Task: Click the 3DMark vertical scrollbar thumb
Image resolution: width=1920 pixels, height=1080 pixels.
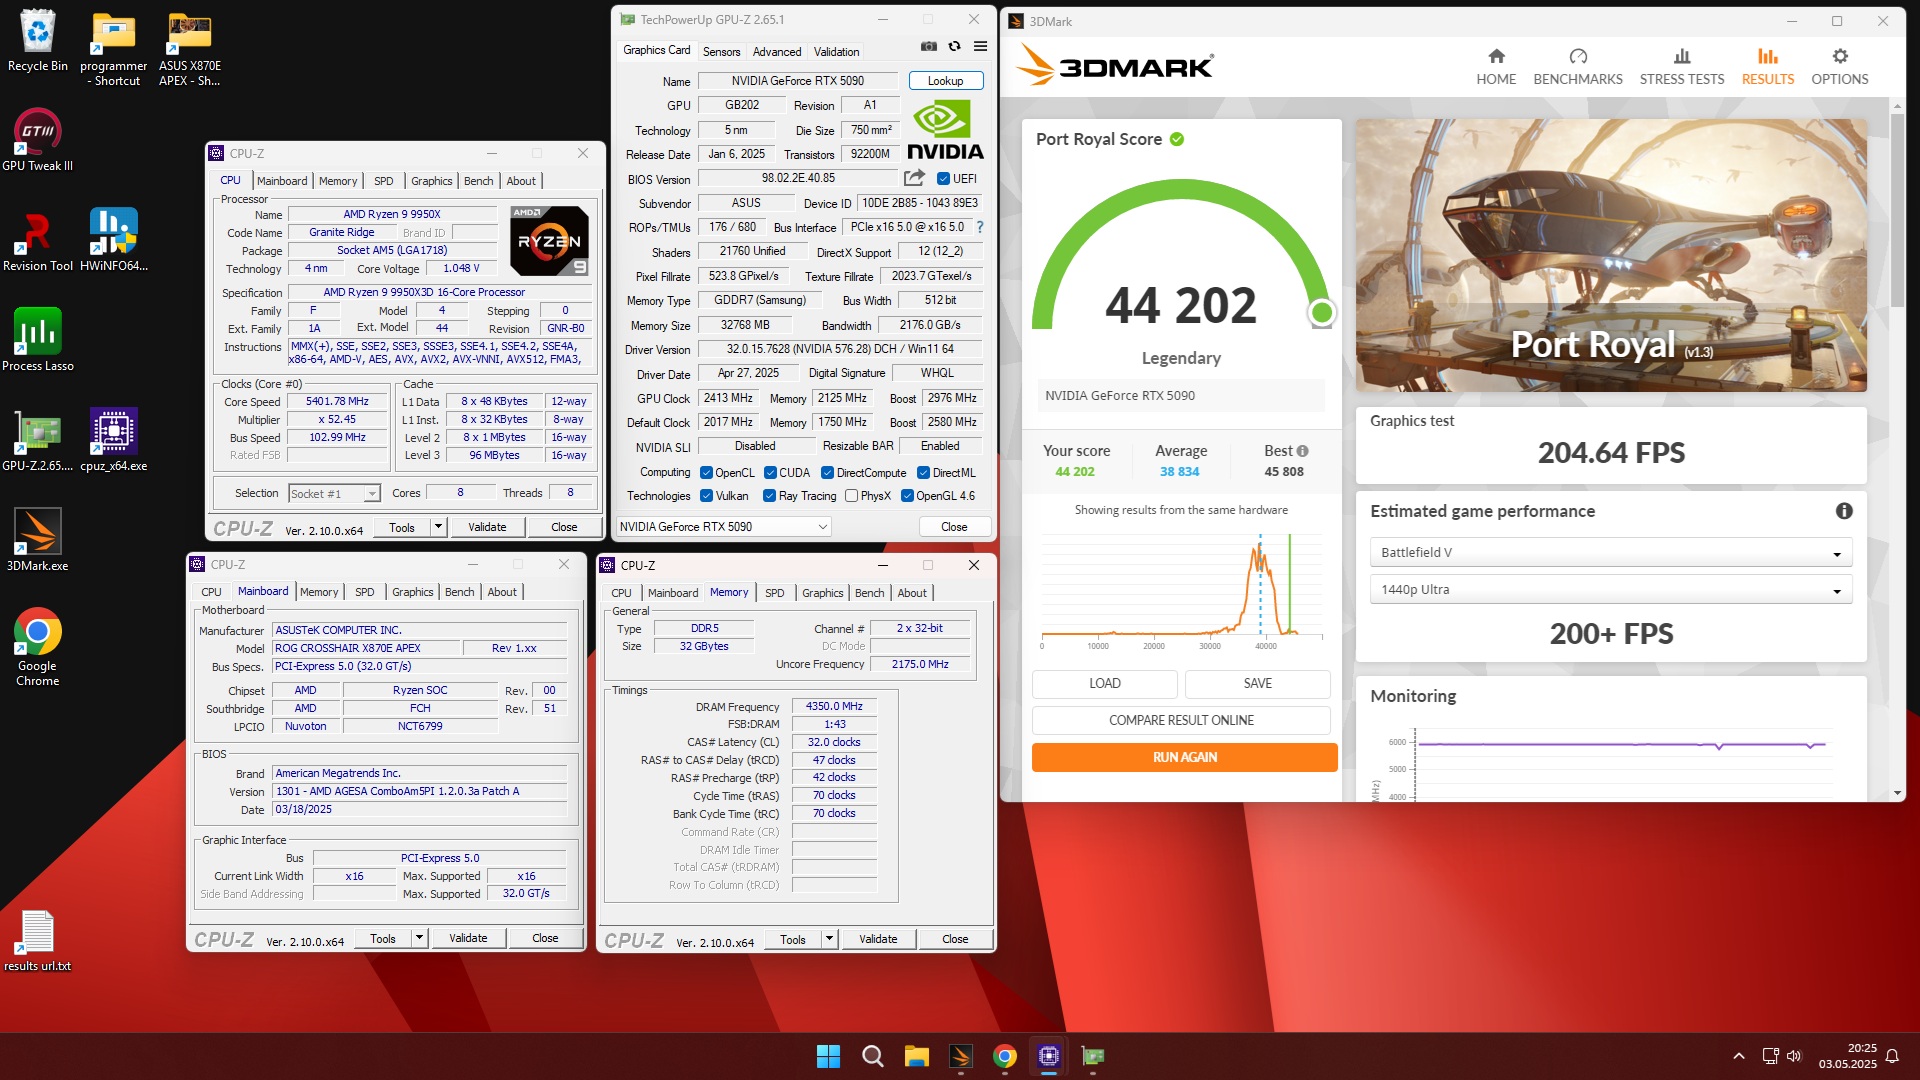Action: click(x=1897, y=210)
